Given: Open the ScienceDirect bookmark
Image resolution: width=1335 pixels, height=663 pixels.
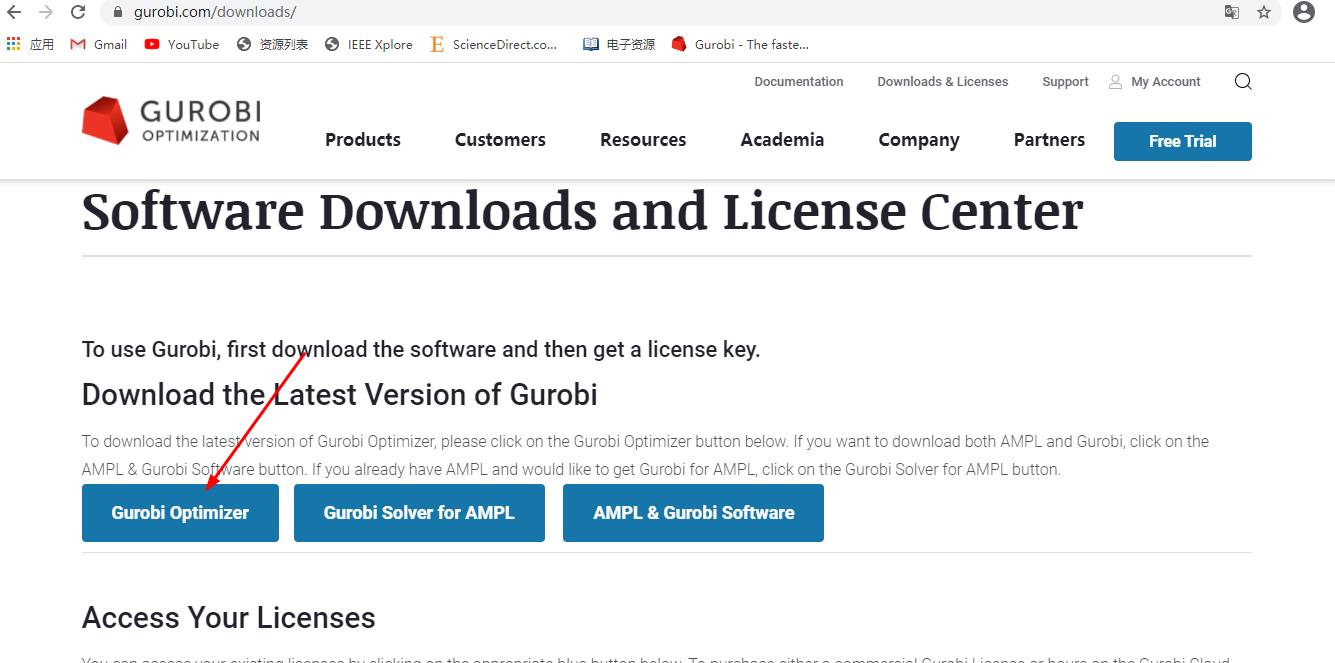Looking at the screenshot, I should point(495,44).
